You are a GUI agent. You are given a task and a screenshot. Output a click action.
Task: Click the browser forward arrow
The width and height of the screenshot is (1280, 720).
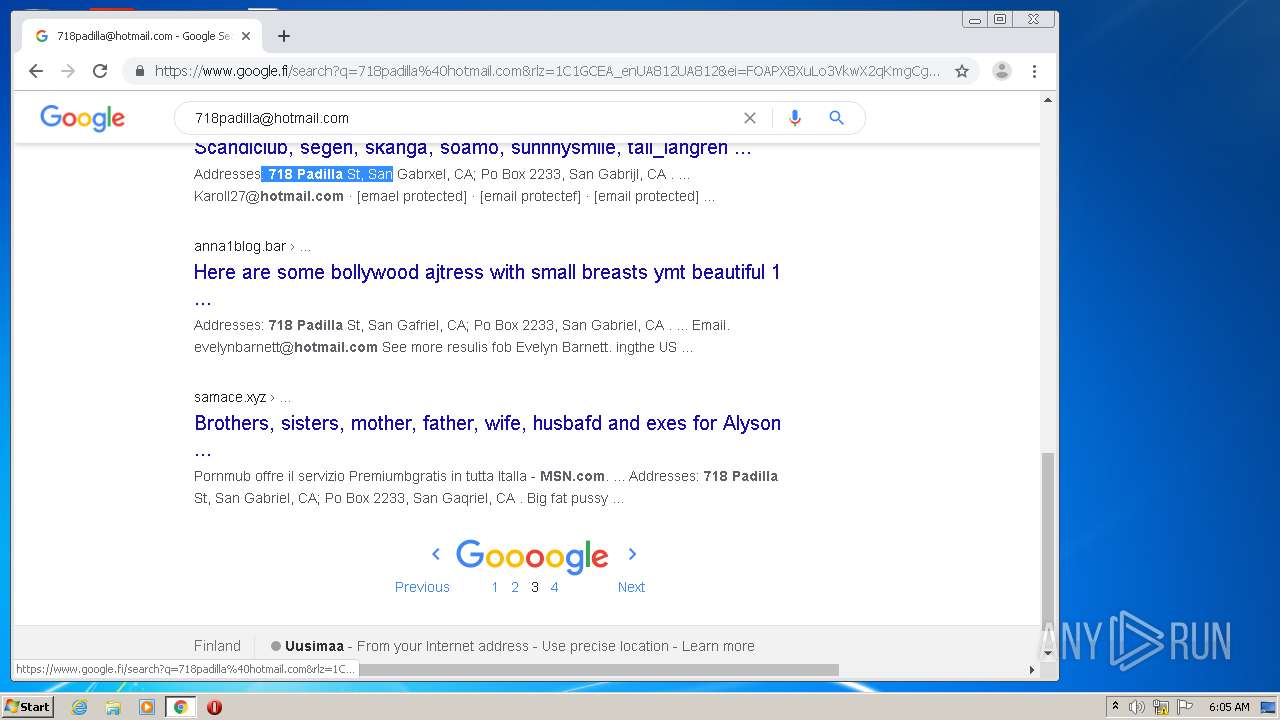68,71
